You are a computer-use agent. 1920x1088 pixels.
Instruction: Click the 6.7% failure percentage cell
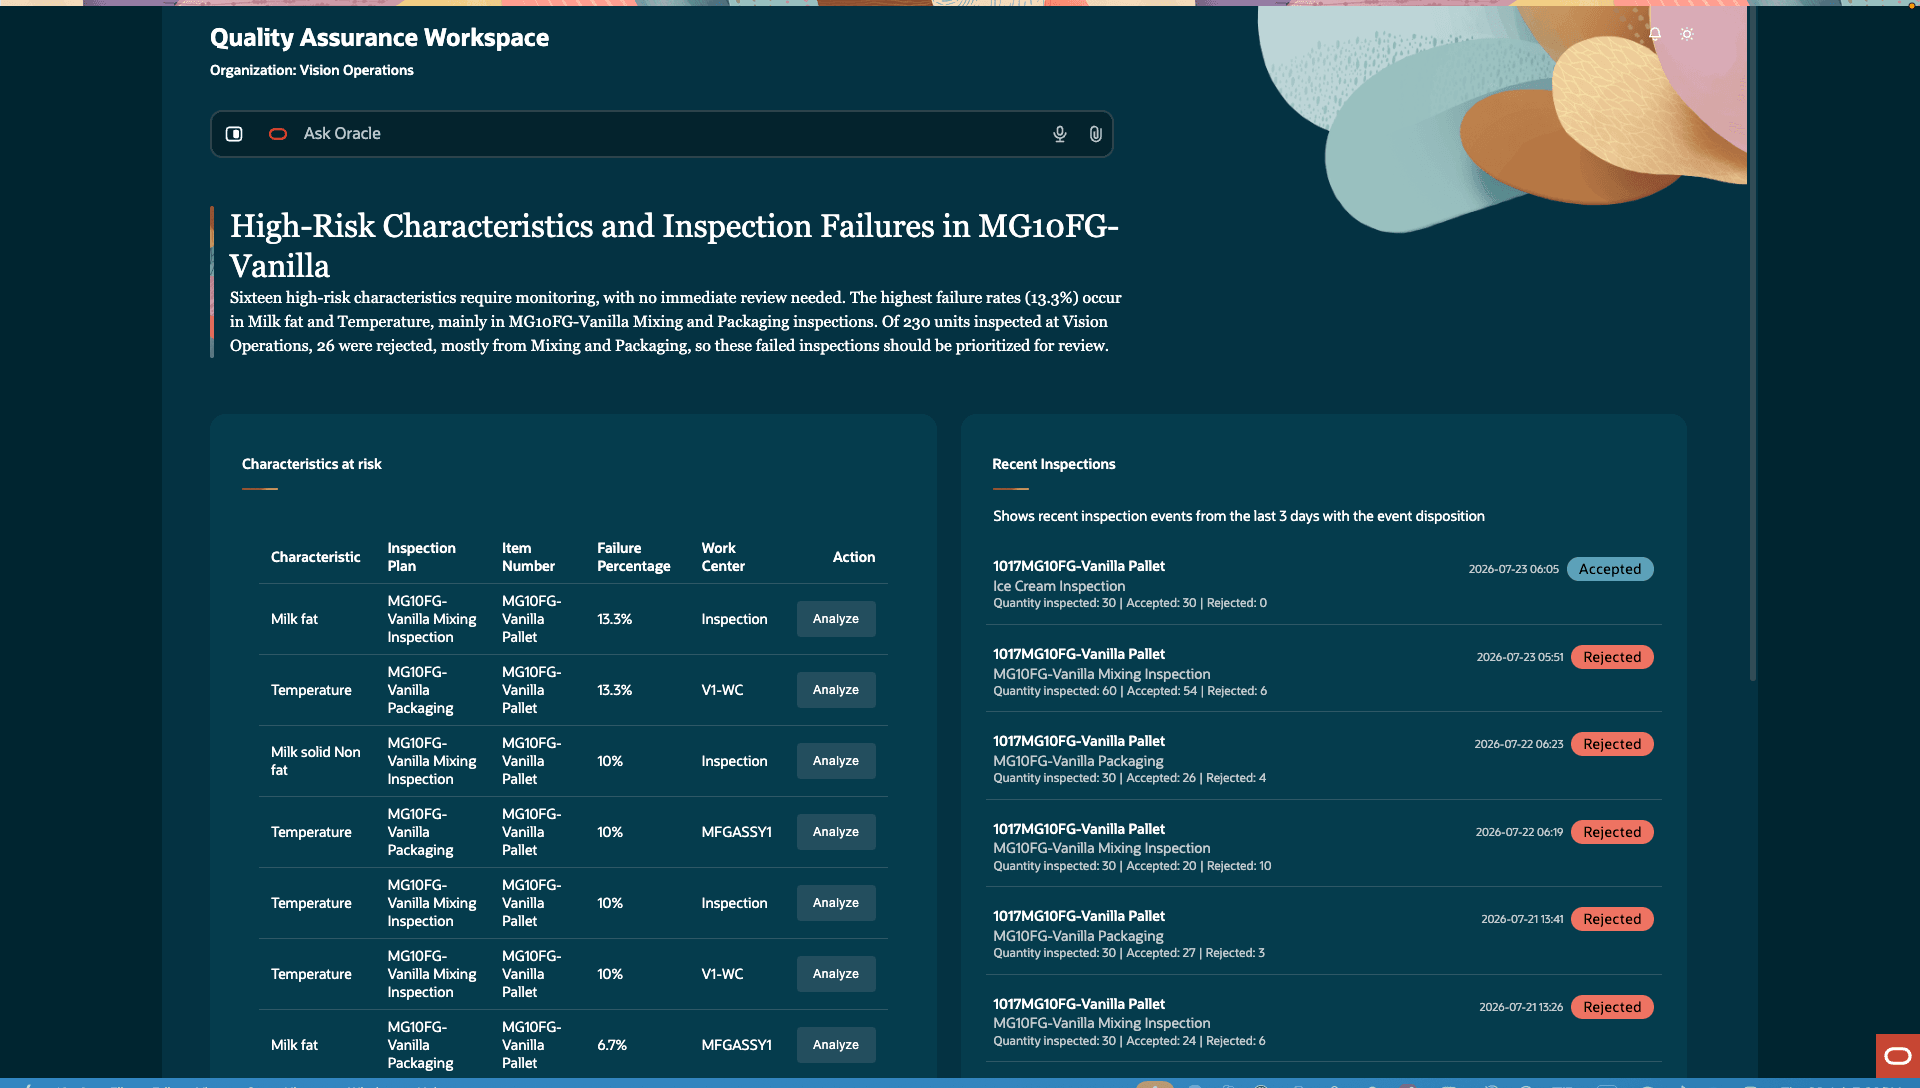(612, 1045)
